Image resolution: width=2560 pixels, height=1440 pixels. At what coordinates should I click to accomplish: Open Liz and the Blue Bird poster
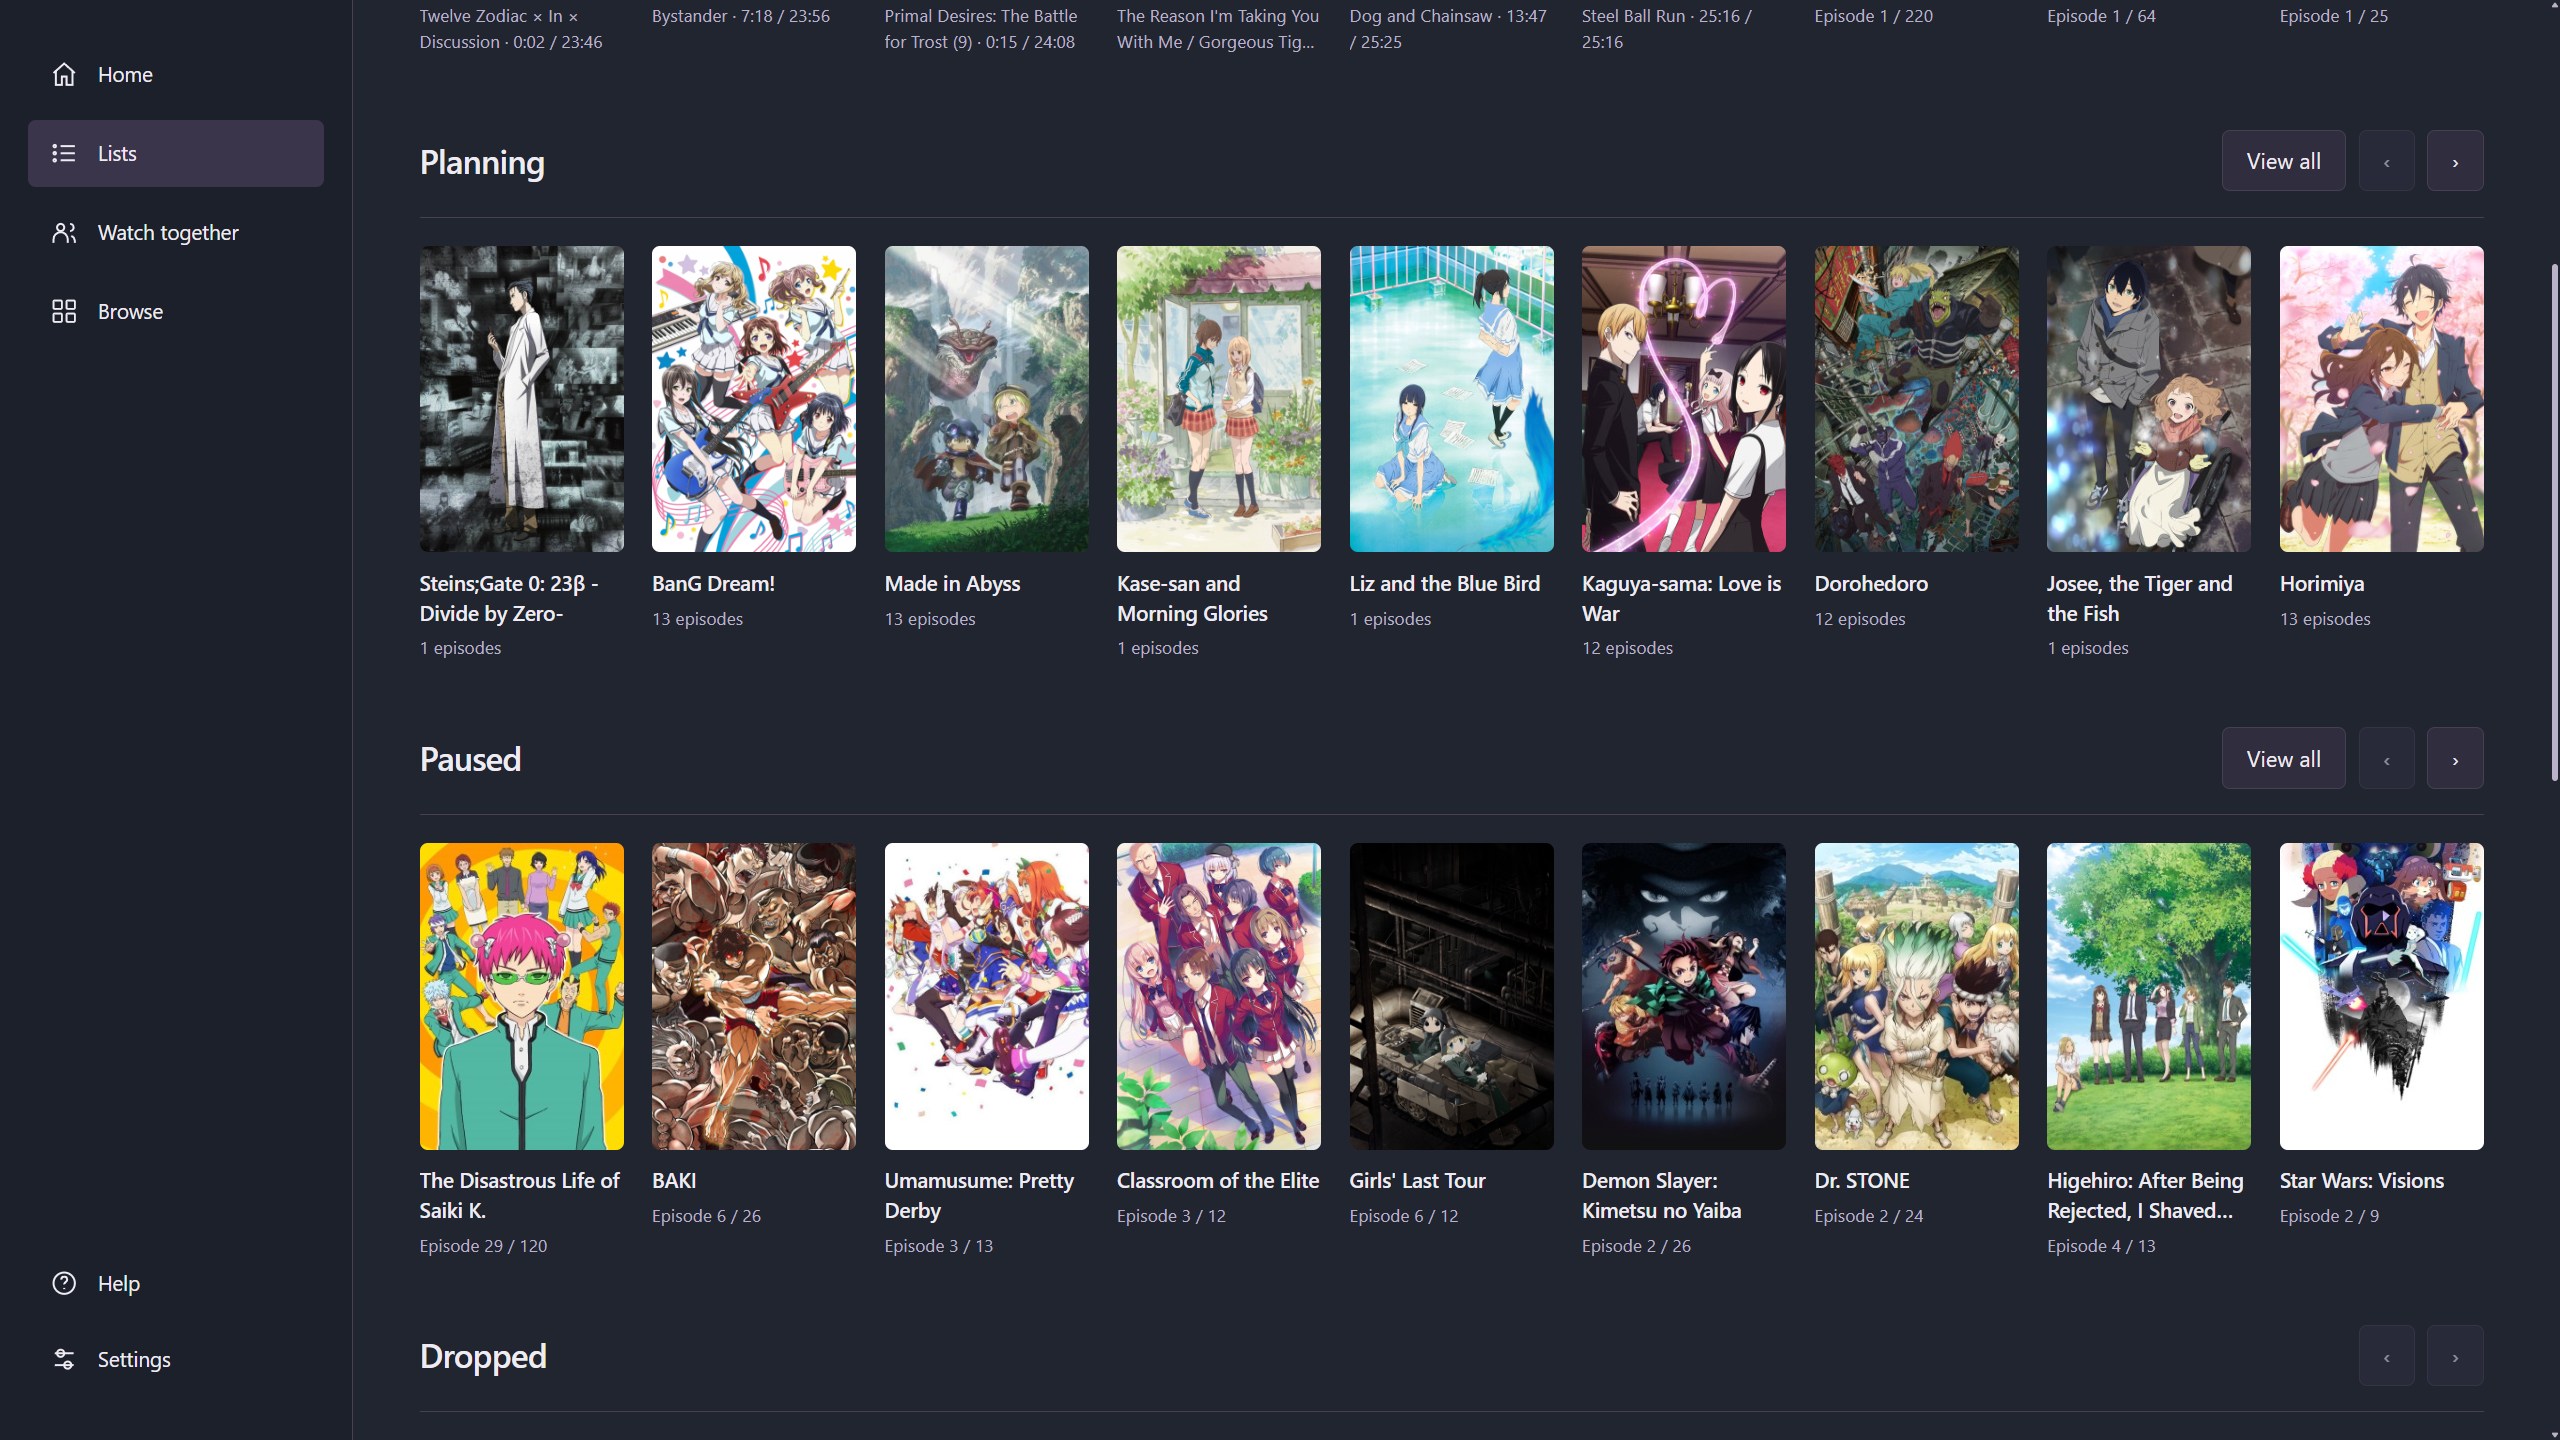click(1452, 399)
